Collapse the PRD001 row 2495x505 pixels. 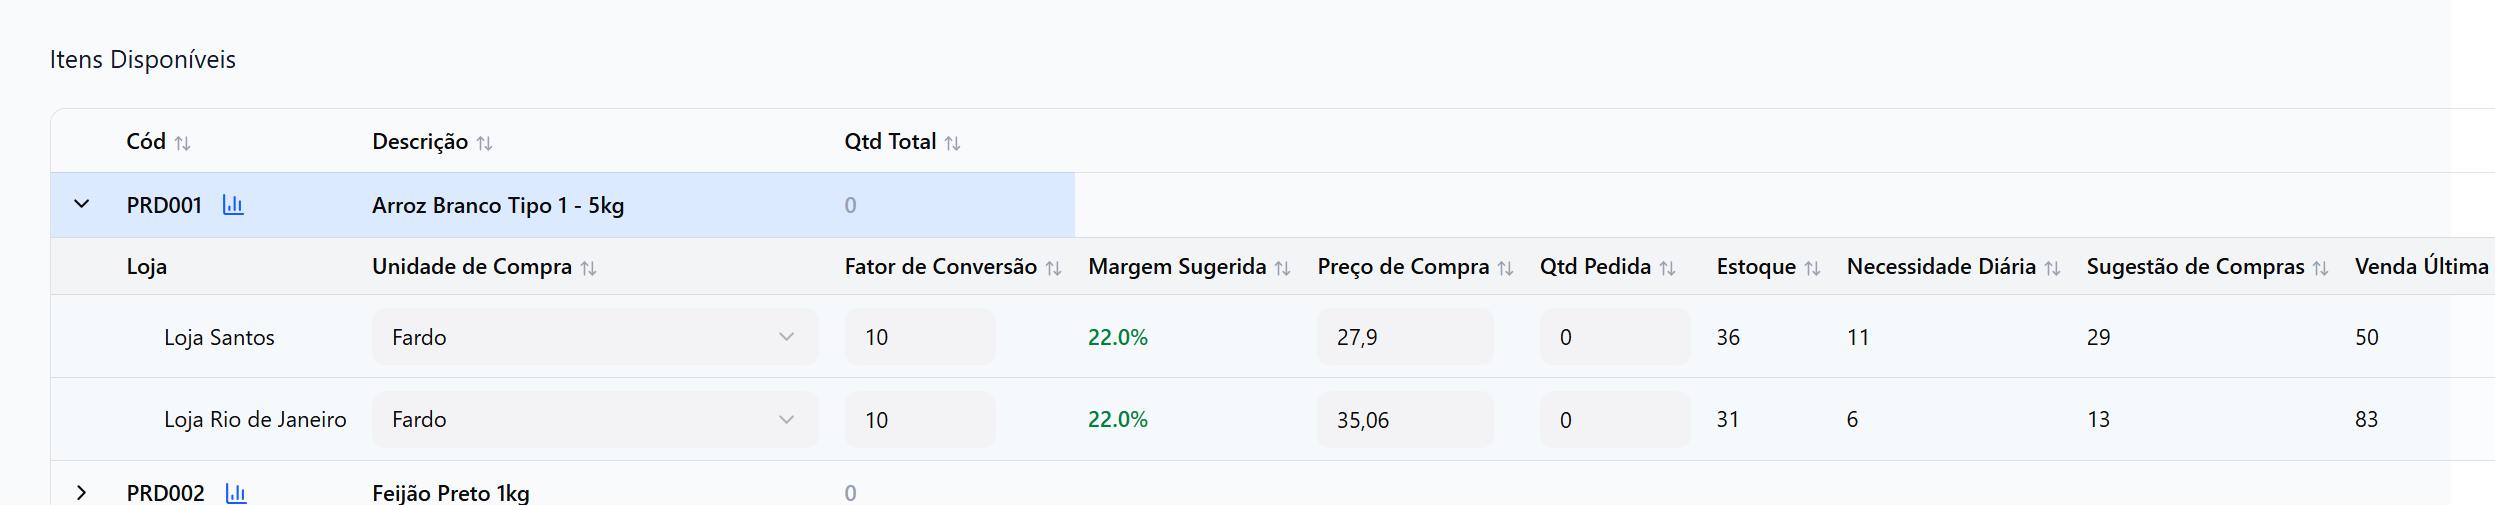pyautogui.click(x=82, y=204)
